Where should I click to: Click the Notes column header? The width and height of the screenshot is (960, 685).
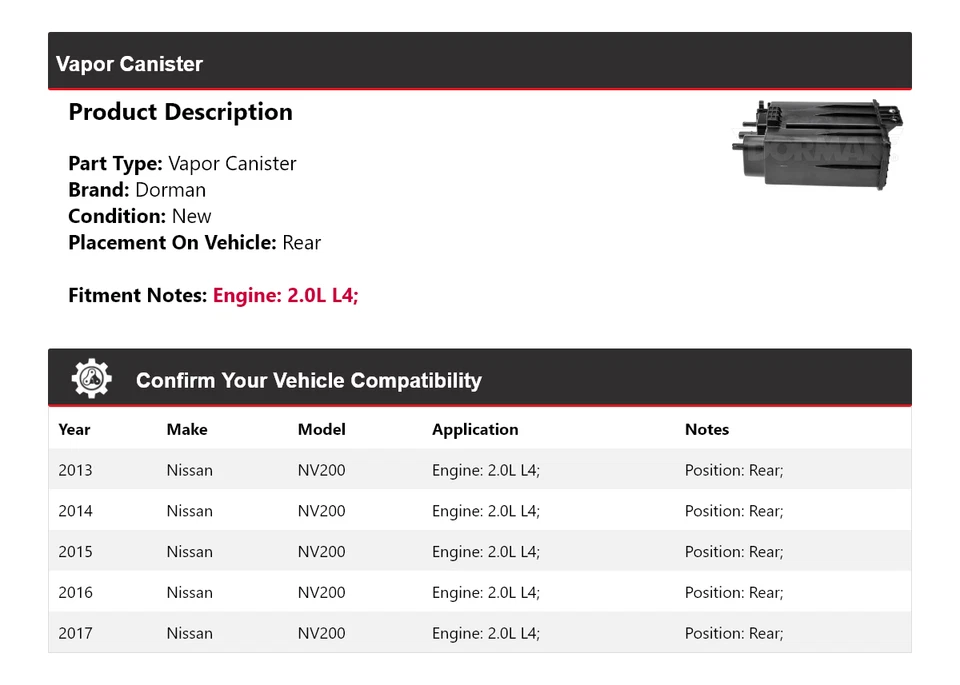(707, 429)
